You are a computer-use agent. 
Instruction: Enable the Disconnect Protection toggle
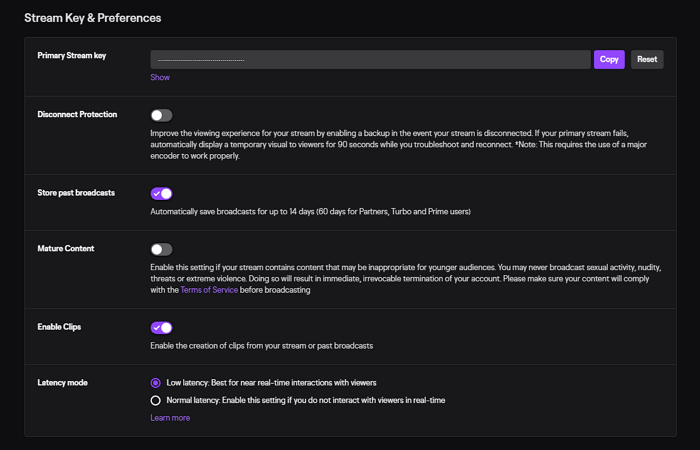pos(161,116)
